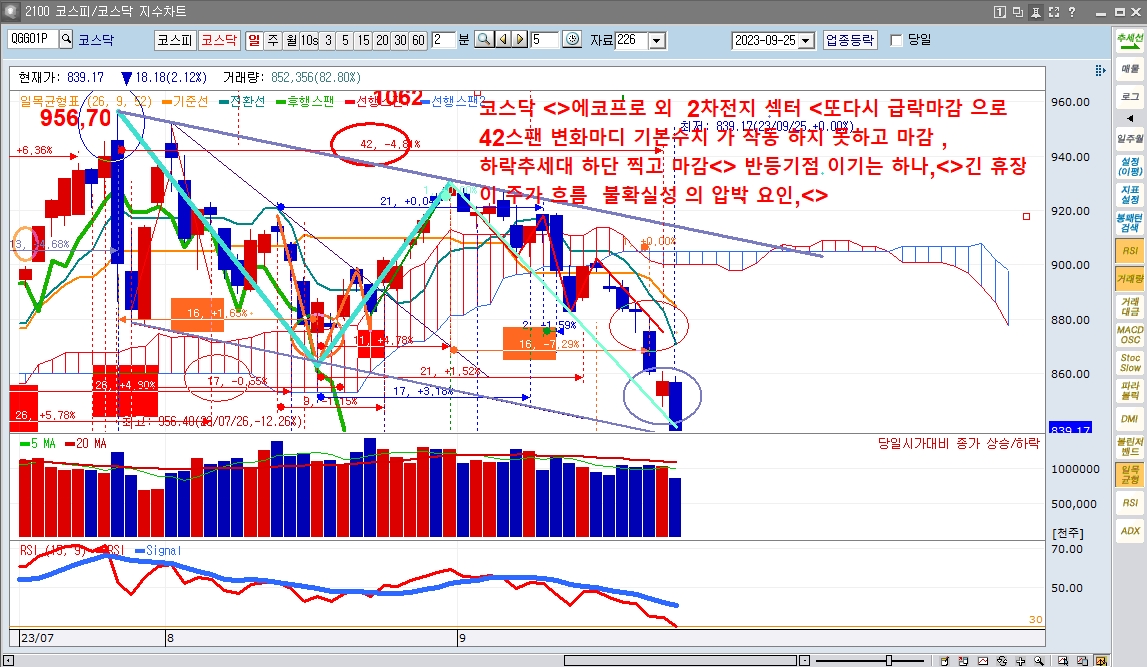Focus the QGG01P code input field

point(33,39)
